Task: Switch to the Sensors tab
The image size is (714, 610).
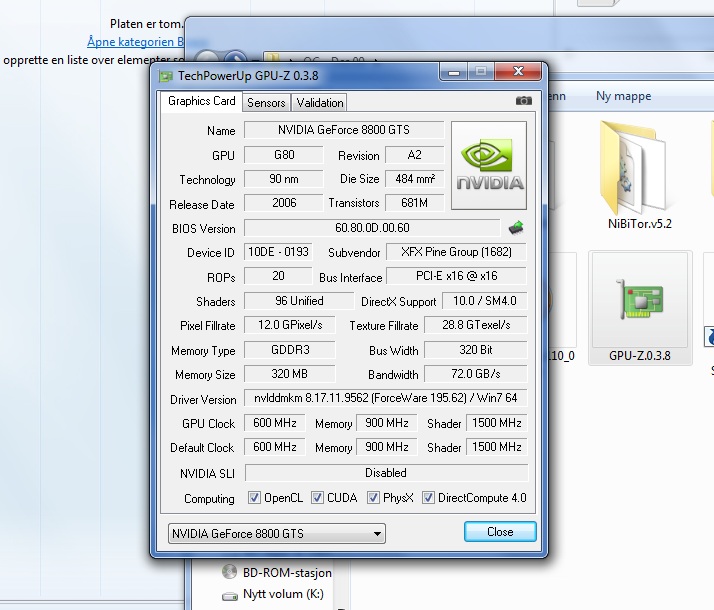Action: point(266,102)
